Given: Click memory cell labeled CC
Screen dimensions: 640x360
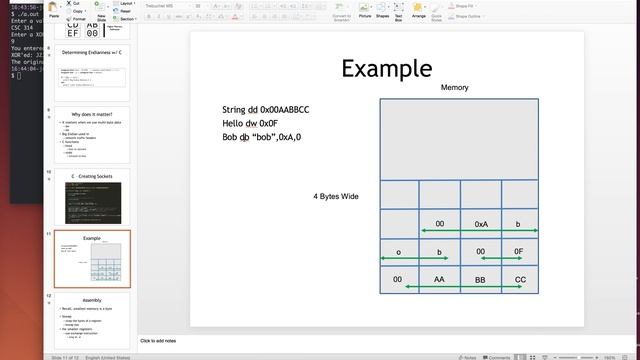Looking at the screenshot, I should click(x=520, y=280).
